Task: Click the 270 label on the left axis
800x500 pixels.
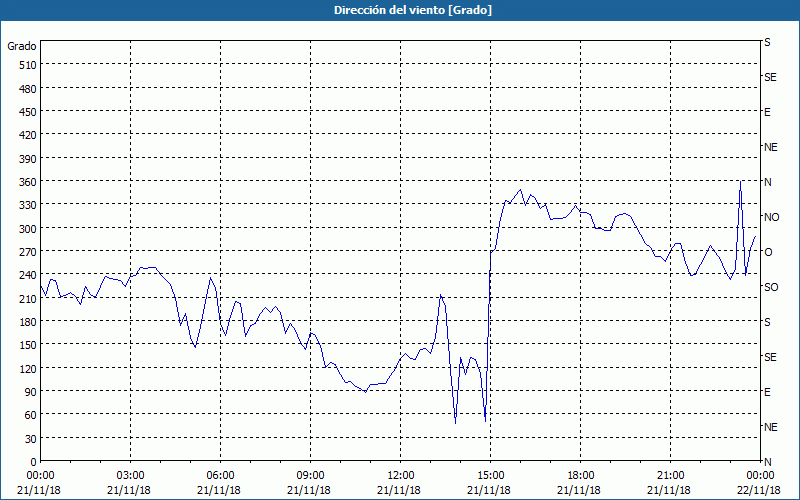Action: point(29,252)
